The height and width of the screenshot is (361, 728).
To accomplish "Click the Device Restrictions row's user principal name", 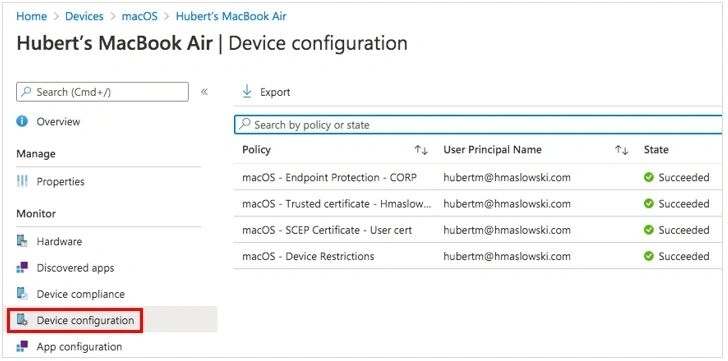I will point(507,256).
